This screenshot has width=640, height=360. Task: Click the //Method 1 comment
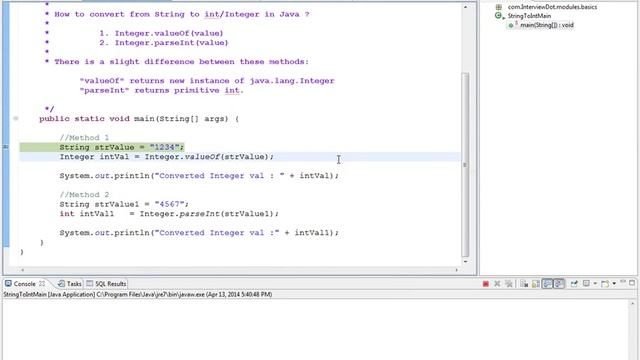tap(84, 138)
